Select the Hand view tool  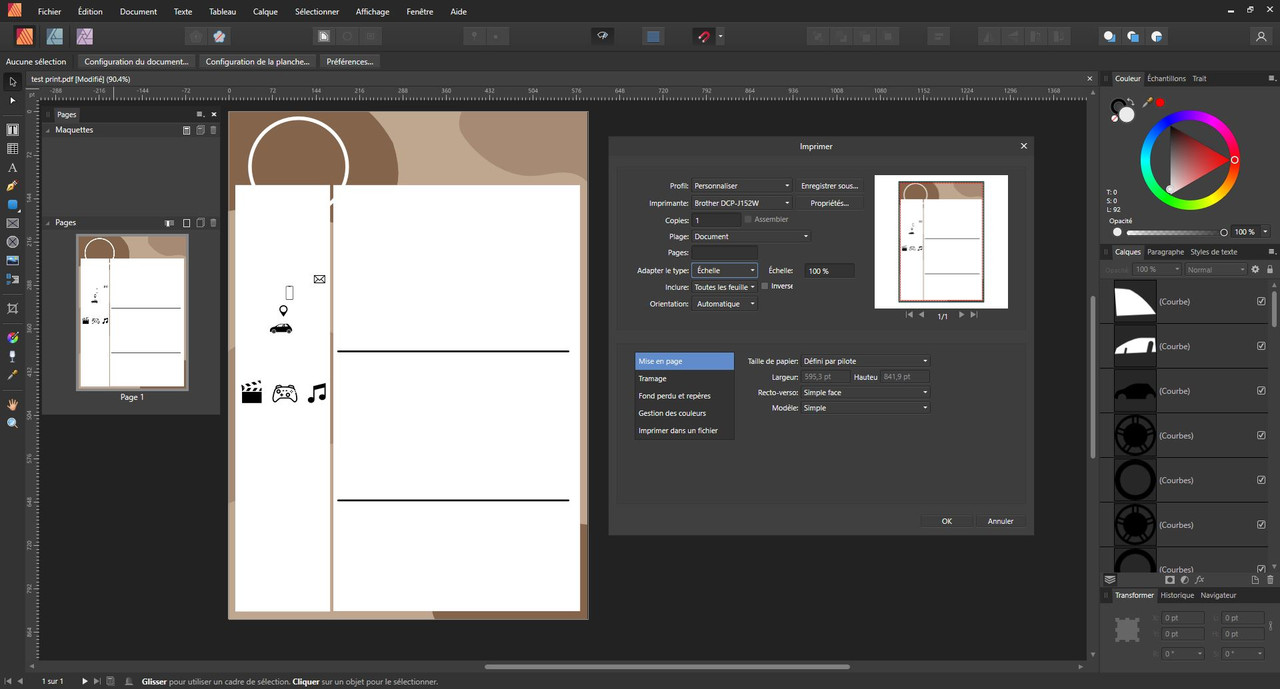click(x=13, y=404)
